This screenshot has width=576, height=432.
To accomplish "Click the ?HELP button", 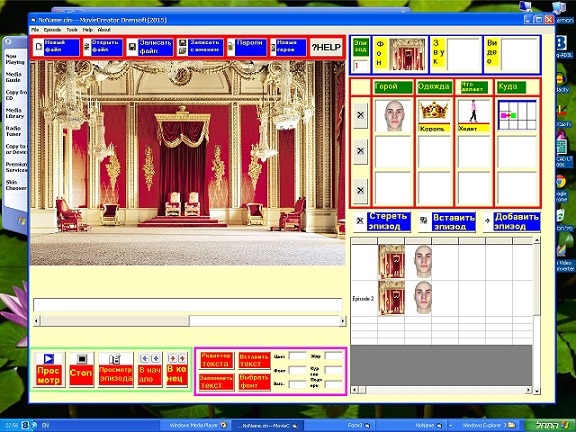I will pos(326,47).
